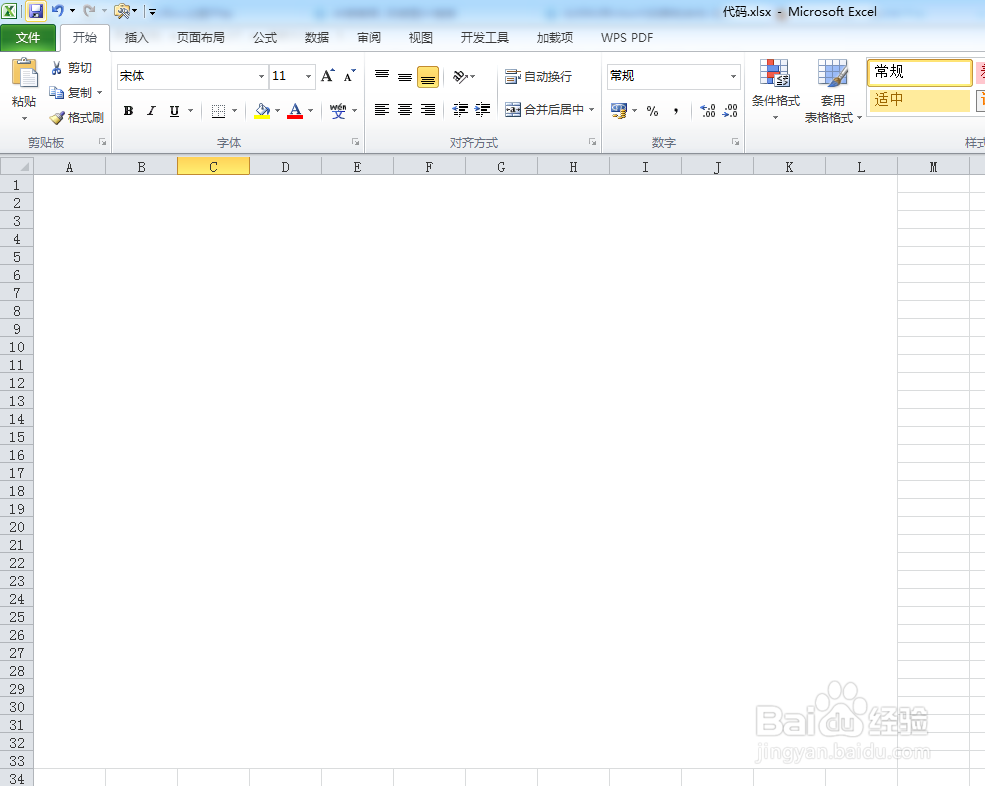Cut selection with scissors icon

[x=57, y=68]
